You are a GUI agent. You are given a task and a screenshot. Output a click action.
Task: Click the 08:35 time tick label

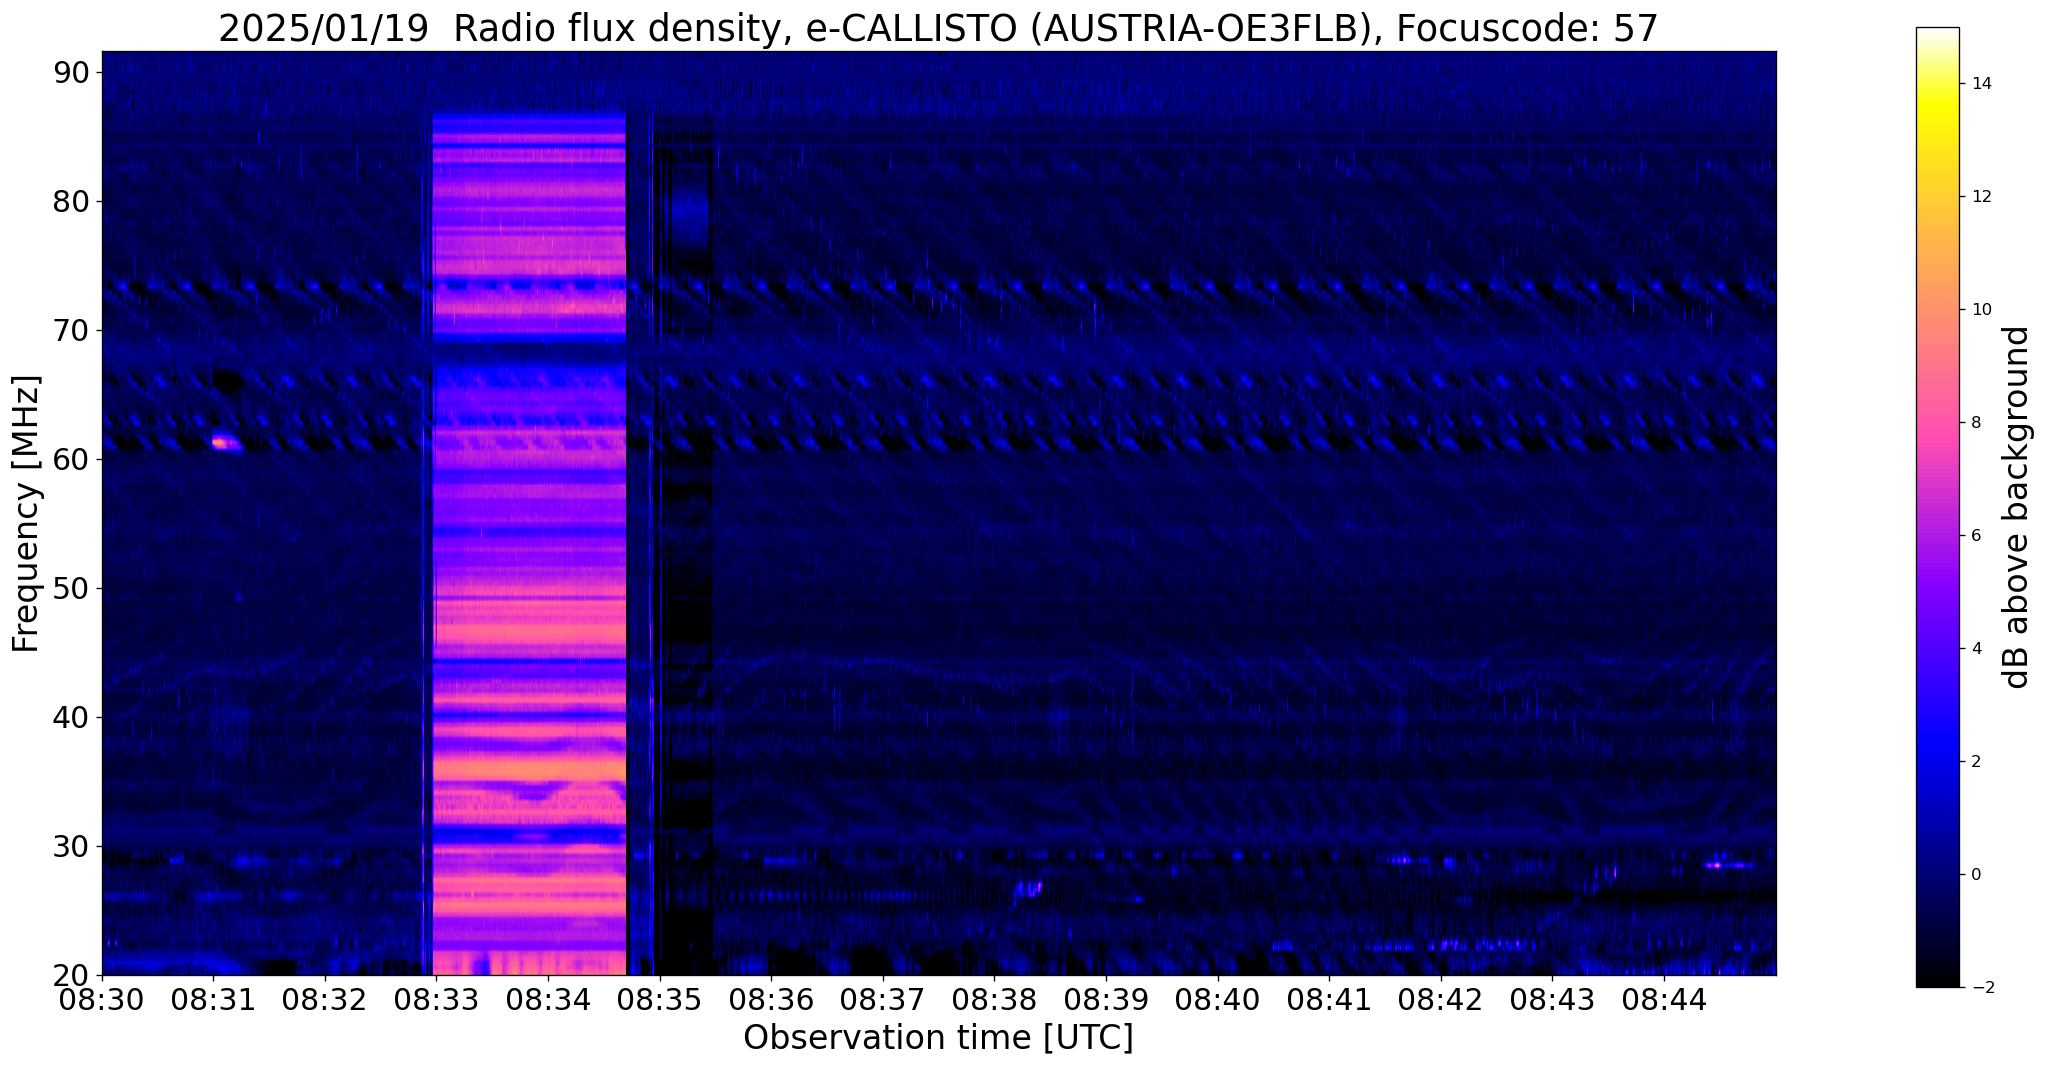tap(660, 1000)
